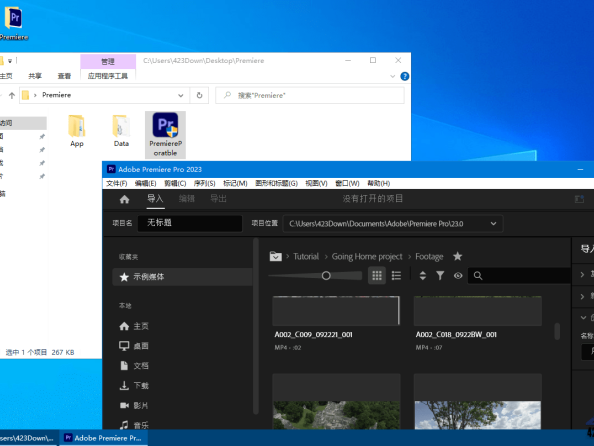Switch to Adobe Premiere Pro taskbar button
The image size is (594, 446).
point(103,438)
